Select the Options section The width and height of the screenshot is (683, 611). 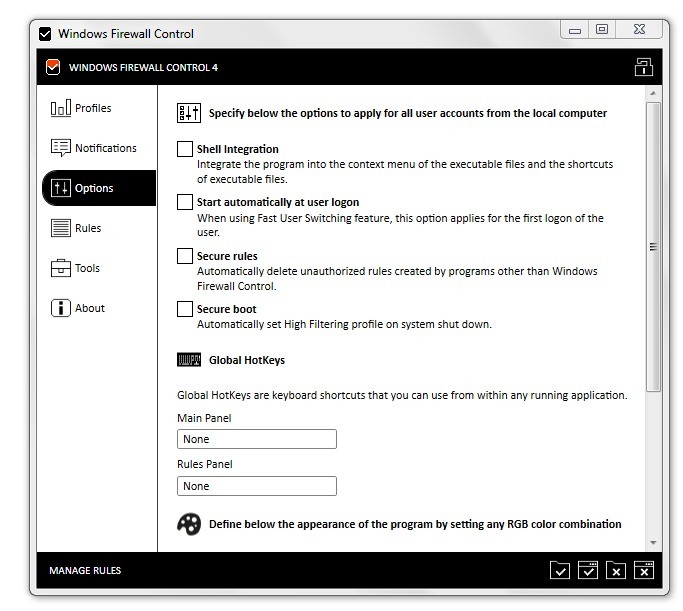[x=99, y=188]
